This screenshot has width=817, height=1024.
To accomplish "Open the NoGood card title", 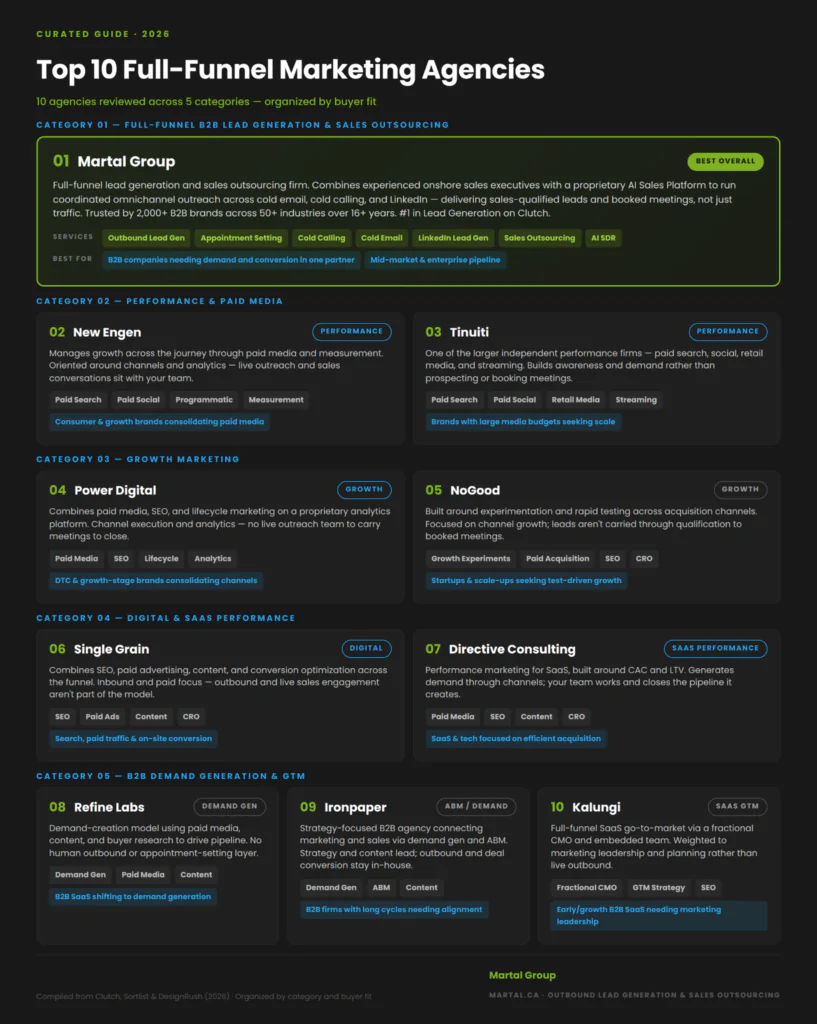I will (475, 490).
